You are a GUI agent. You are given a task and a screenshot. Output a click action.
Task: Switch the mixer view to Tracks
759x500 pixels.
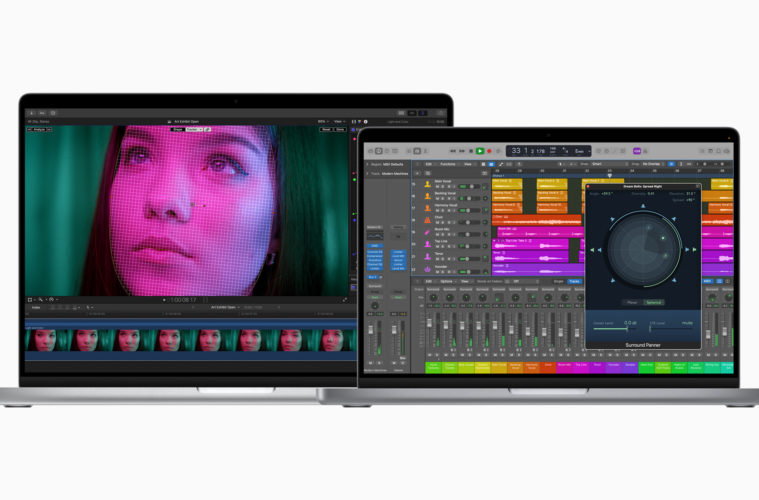click(574, 282)
